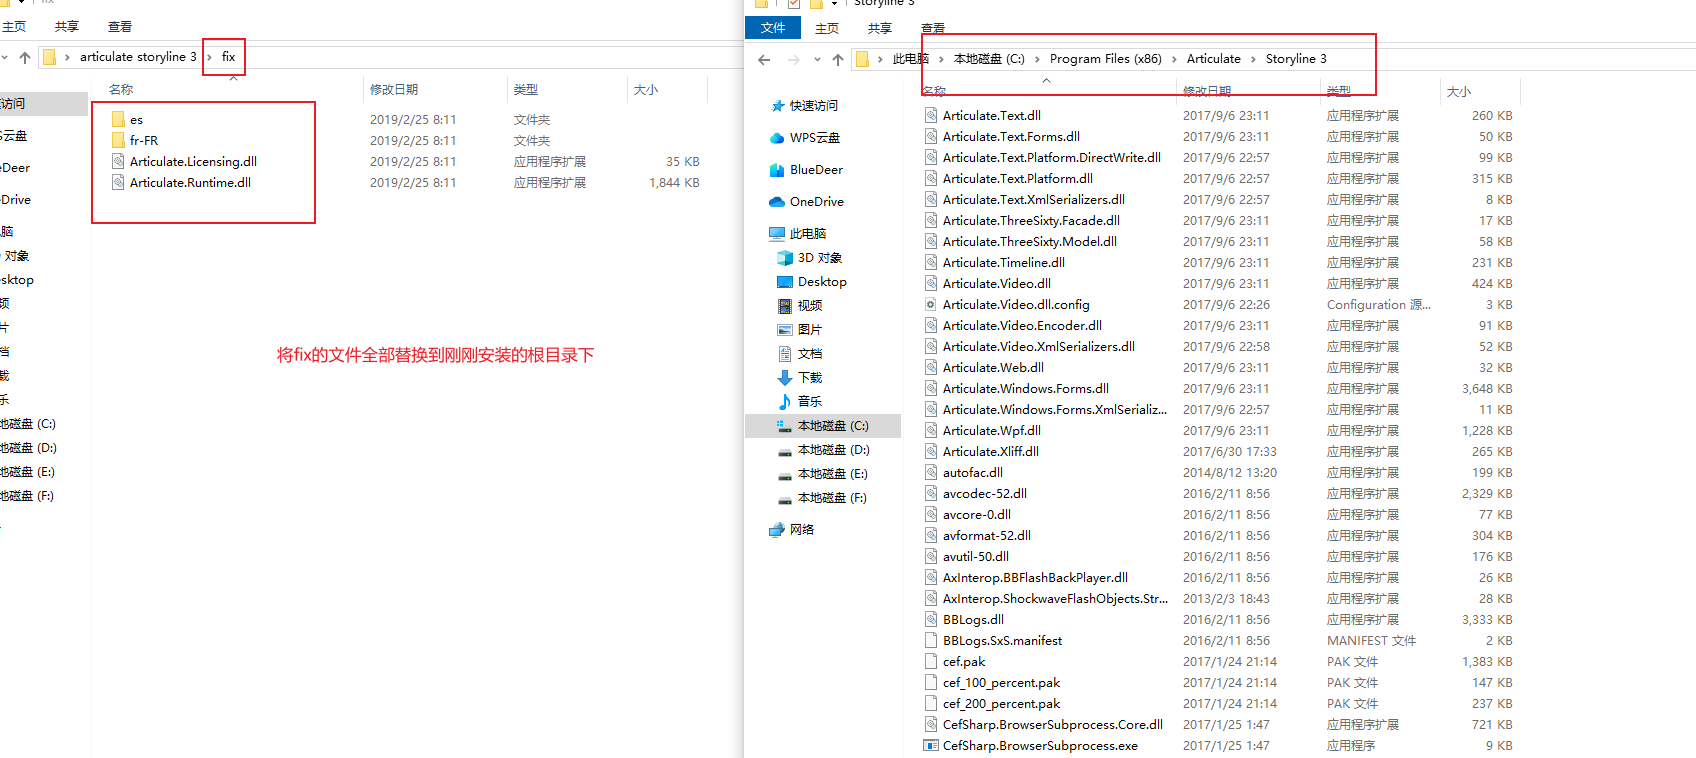Click the back arrow in Storyline 3 window
1696x758 pixels.
(x=764, y=60)
